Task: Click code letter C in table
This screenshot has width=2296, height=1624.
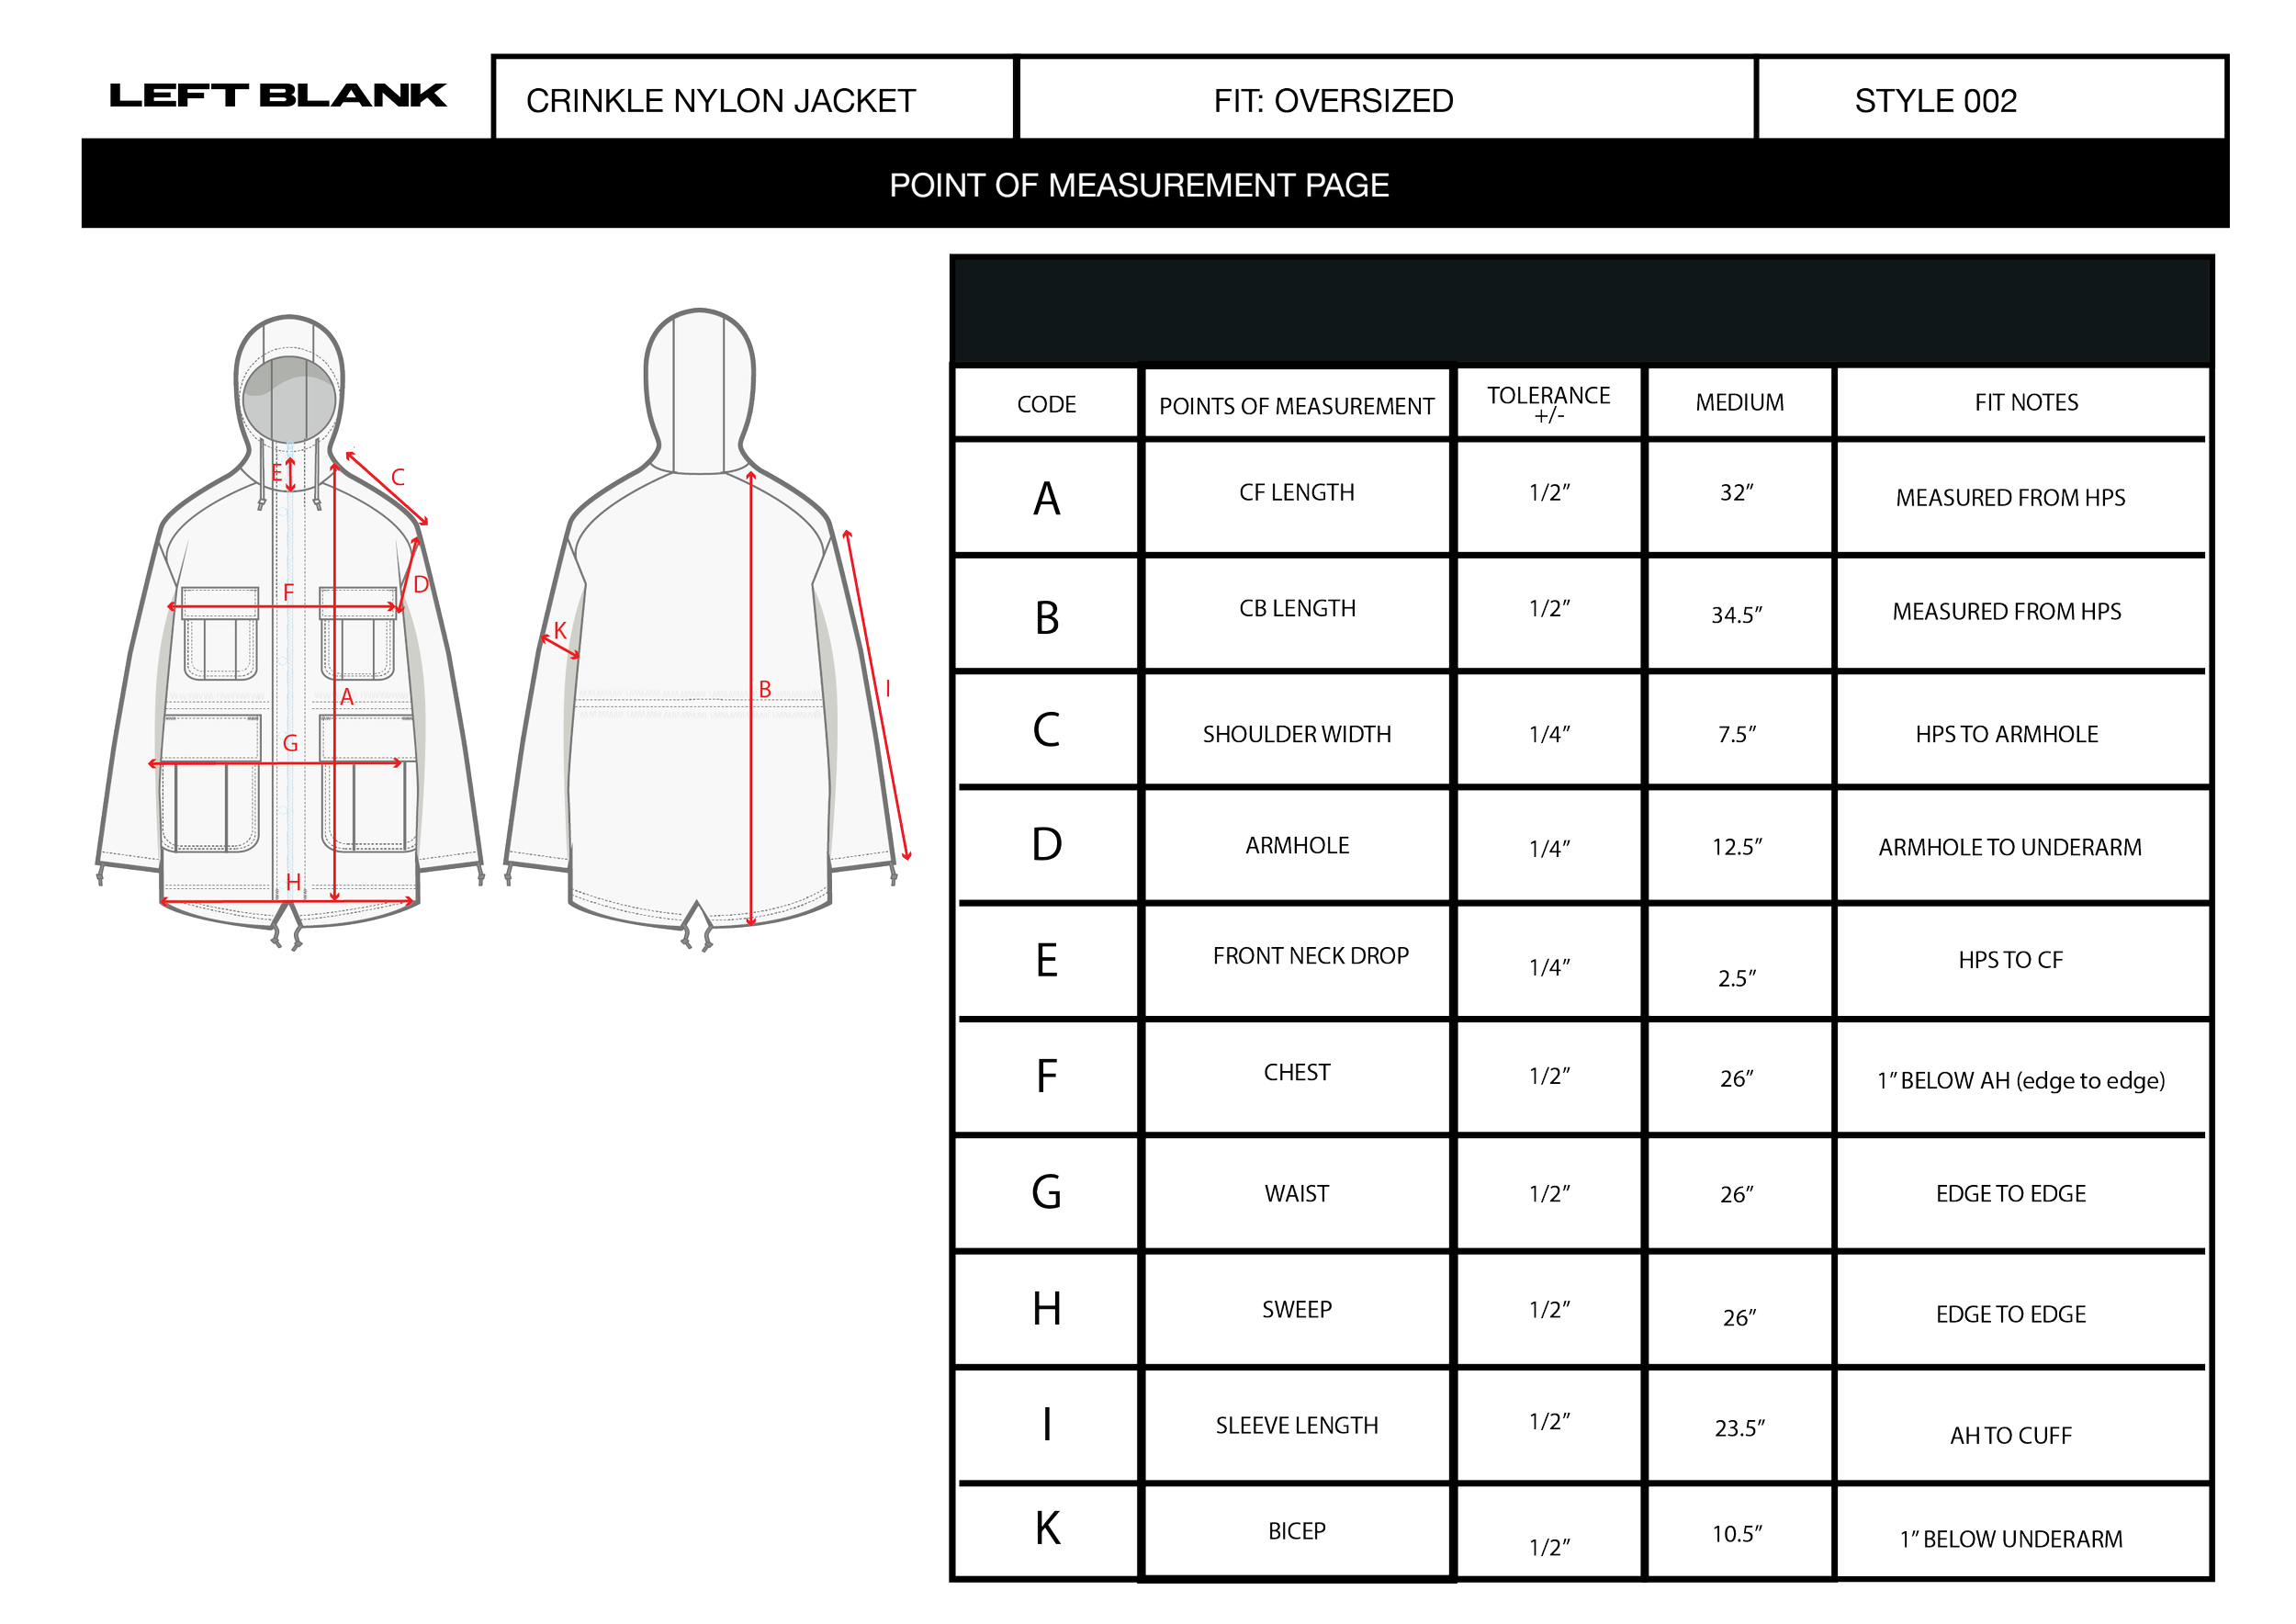Action: [x=1046, y=729]
